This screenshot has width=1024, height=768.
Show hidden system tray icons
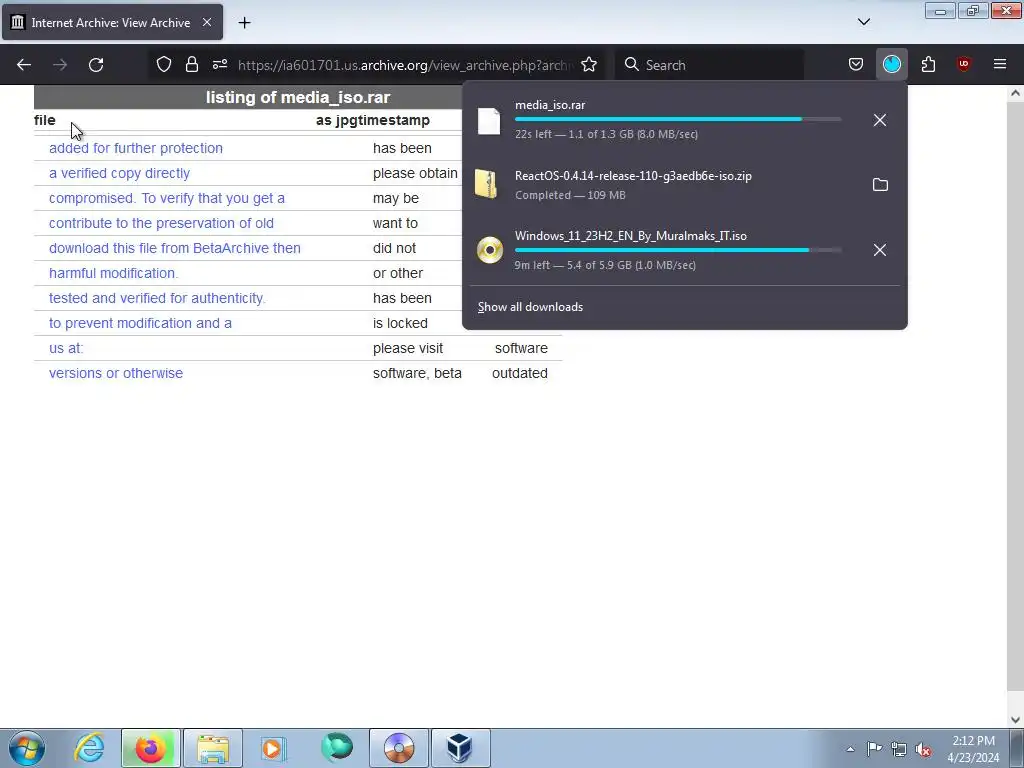coord(850,749)
